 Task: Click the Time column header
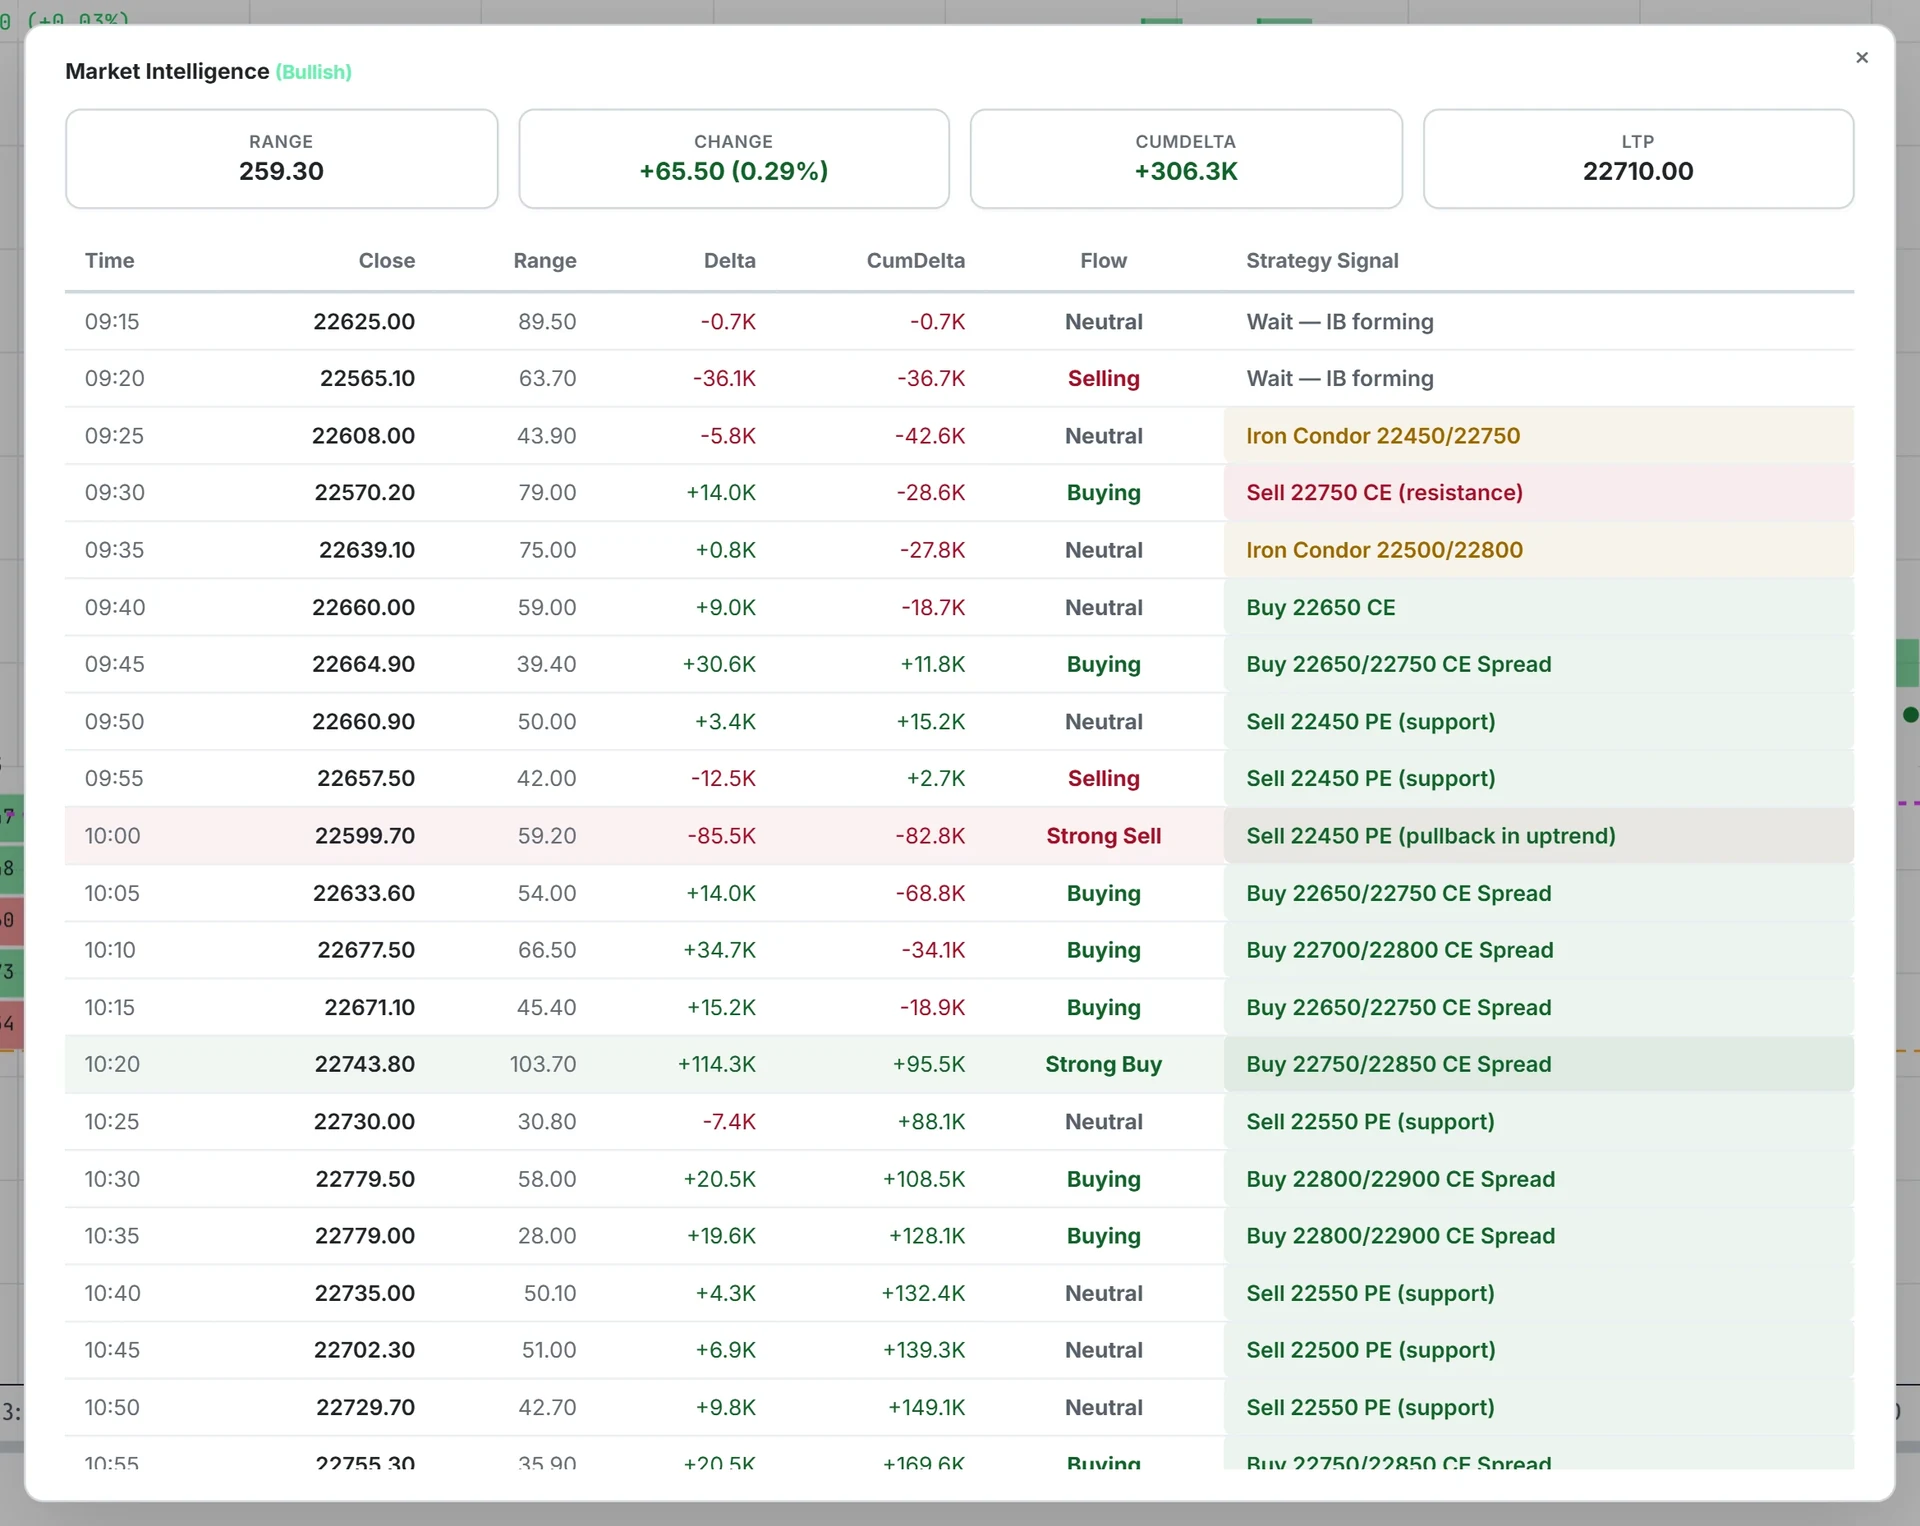click(x=110, y=261)
